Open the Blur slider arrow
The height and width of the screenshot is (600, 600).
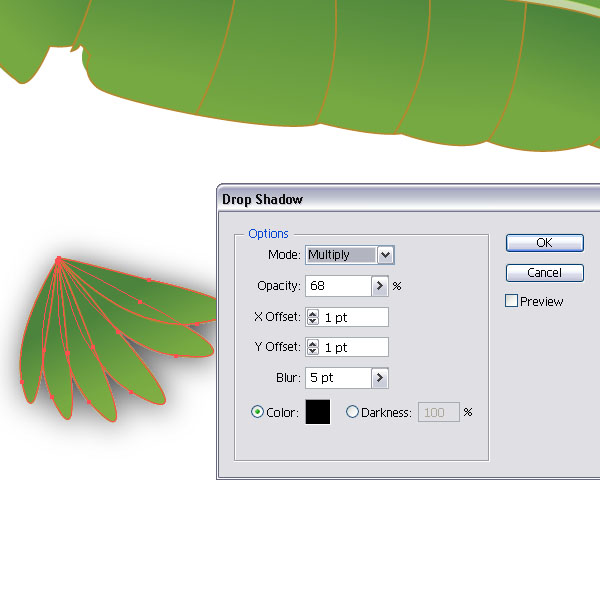[x=380, y=378]
